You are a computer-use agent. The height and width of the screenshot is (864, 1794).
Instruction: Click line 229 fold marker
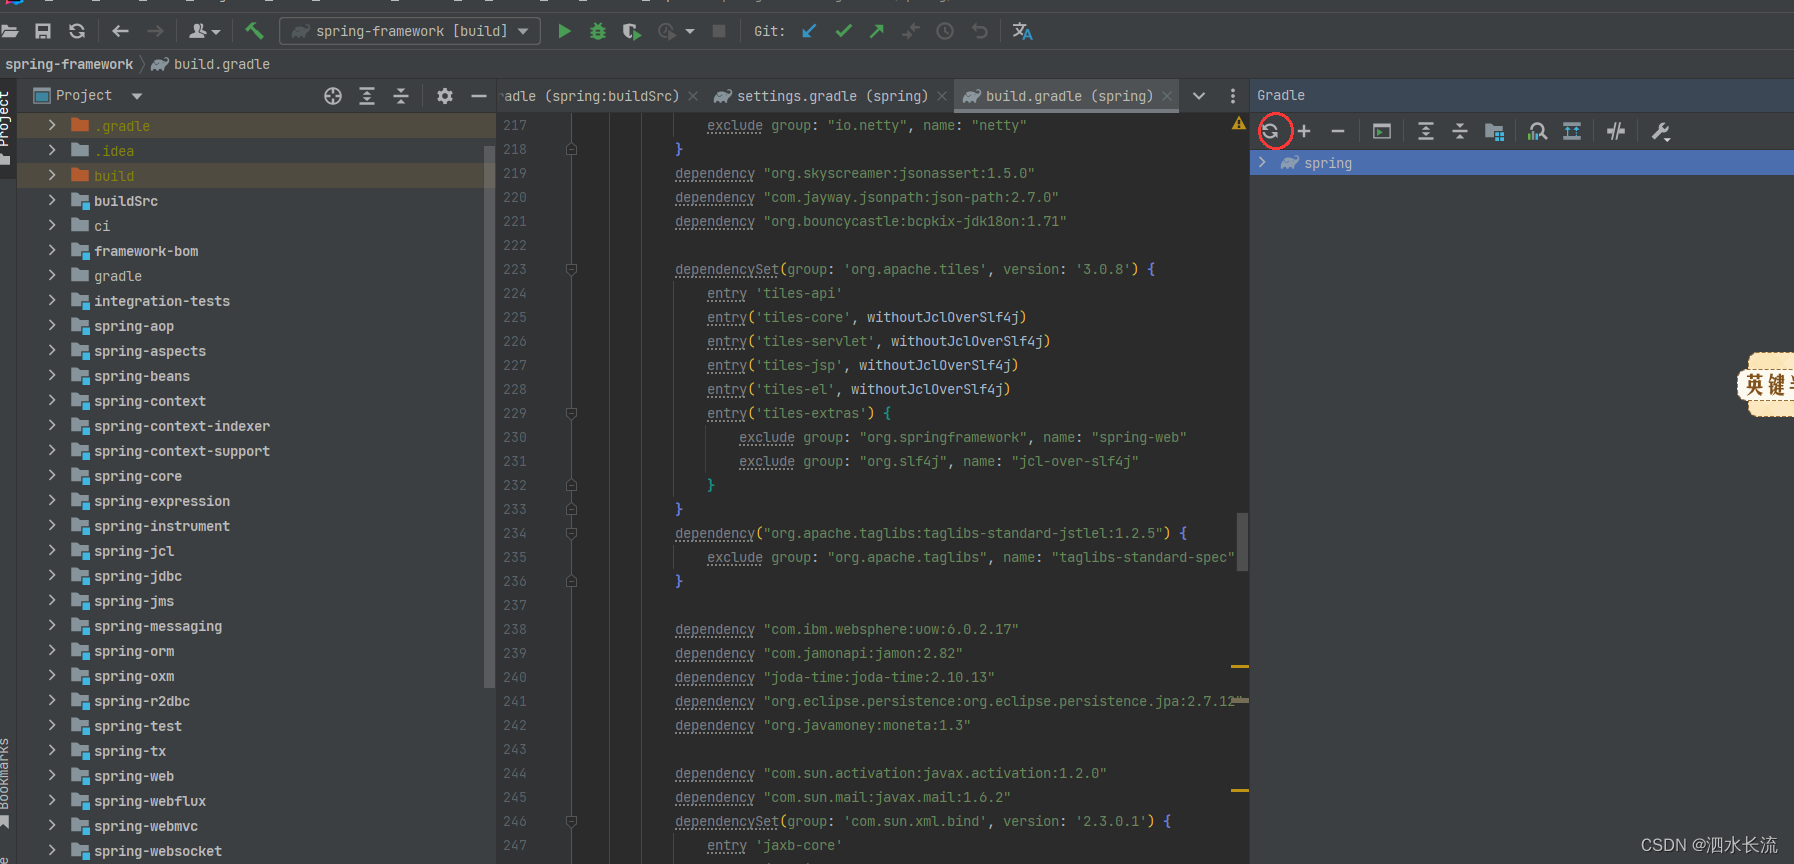(571, 413)
